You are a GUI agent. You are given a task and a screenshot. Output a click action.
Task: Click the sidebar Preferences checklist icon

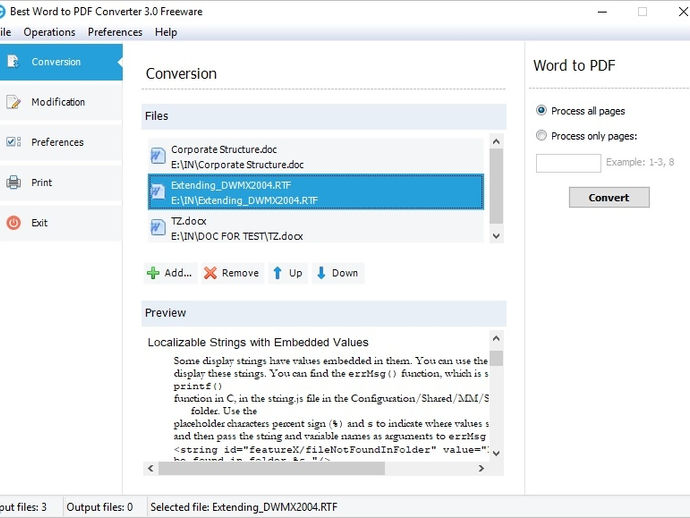click(x=13, y=142)
